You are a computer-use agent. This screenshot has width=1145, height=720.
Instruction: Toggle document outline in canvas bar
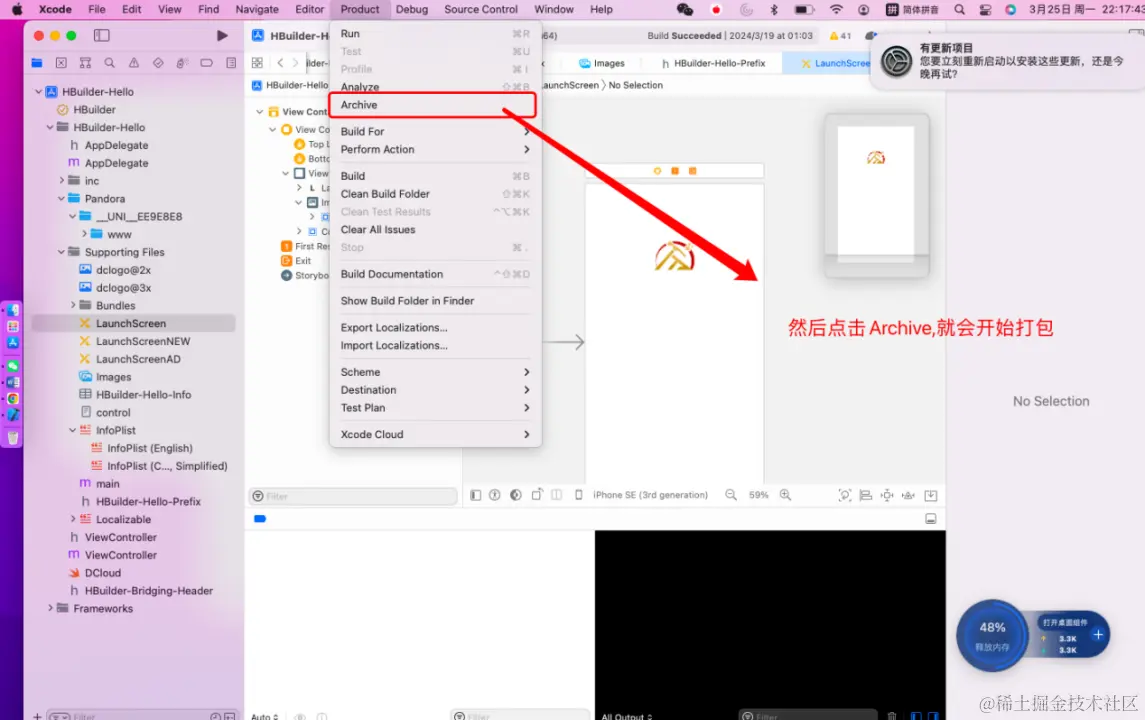click(x=475, y=495)
